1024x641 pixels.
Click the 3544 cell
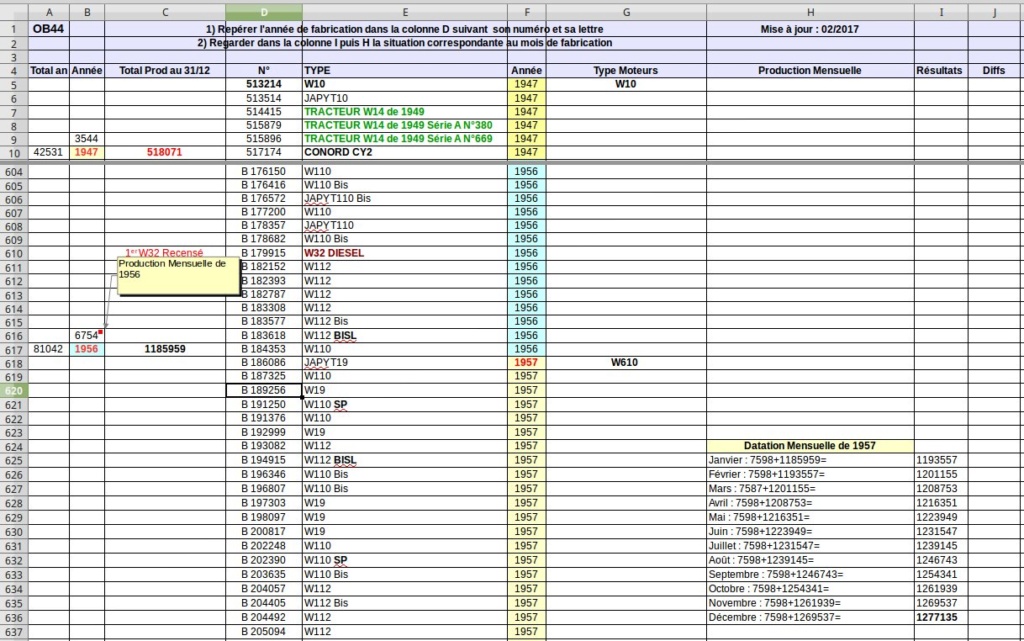tap(87, 138)
